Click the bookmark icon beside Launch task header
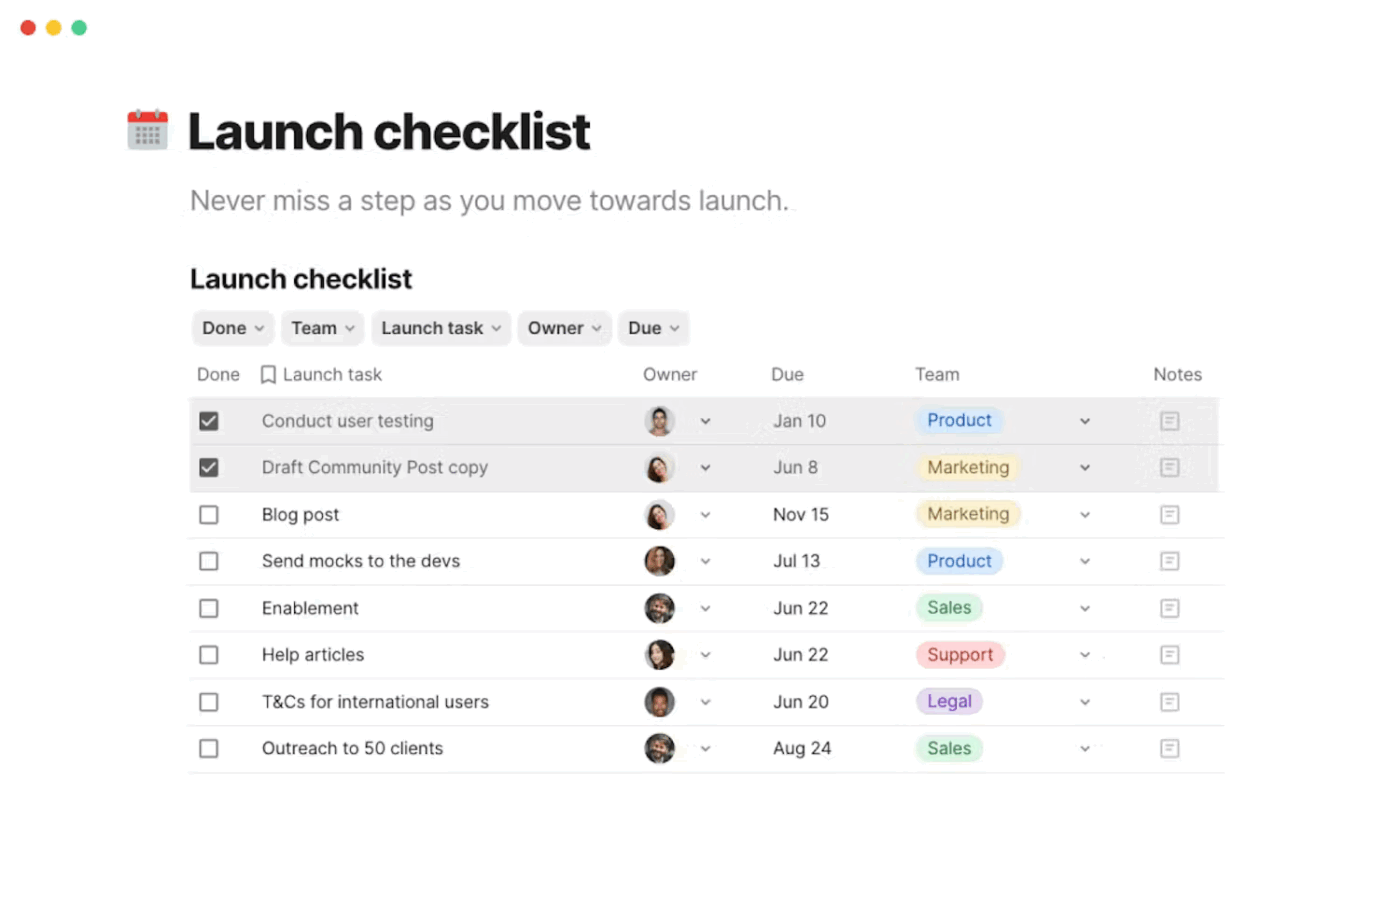This screenshot has width=1400, height=919. [268, 374]
